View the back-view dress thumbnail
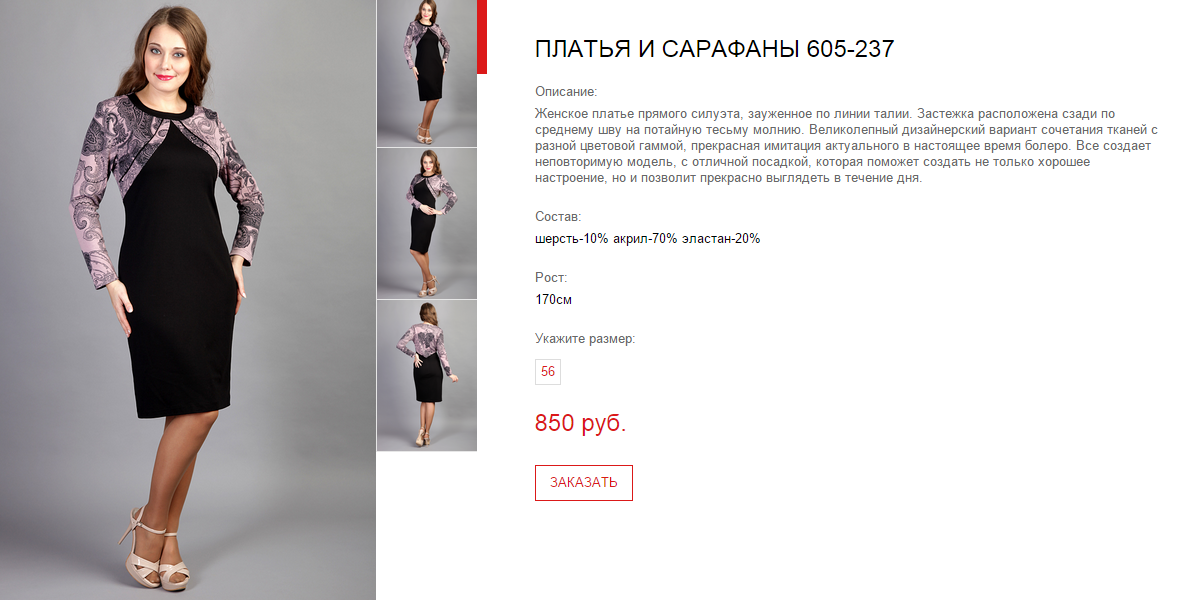This screenshot has width=1180, height=600. click(x=427, y=376)
